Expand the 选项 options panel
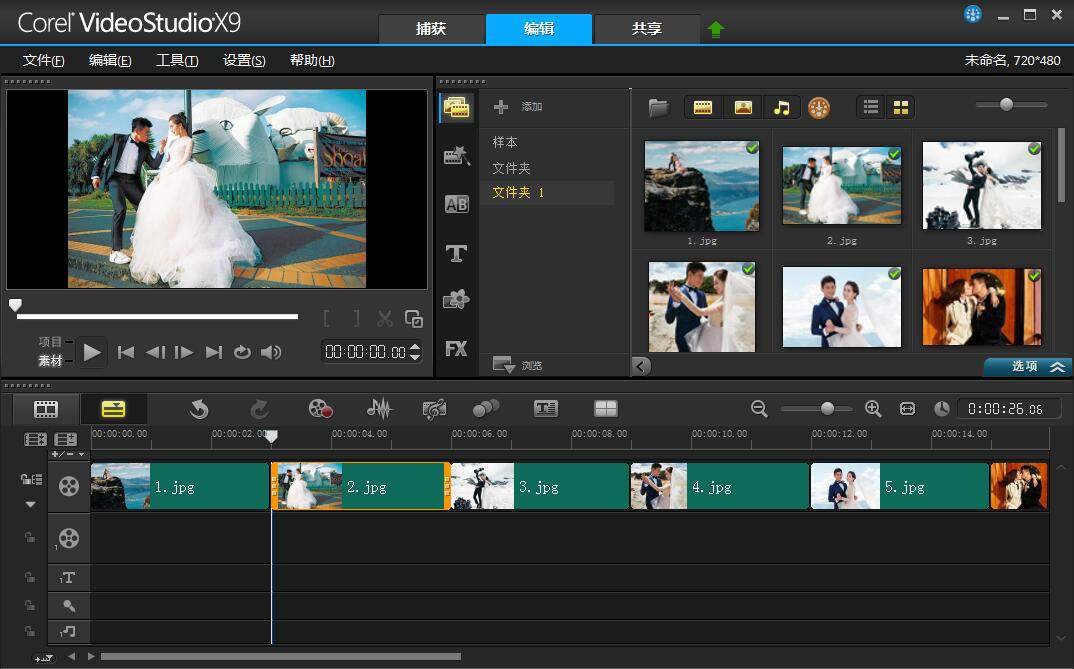Viewport: 1074px width, 669px height. pos(1028,367)
